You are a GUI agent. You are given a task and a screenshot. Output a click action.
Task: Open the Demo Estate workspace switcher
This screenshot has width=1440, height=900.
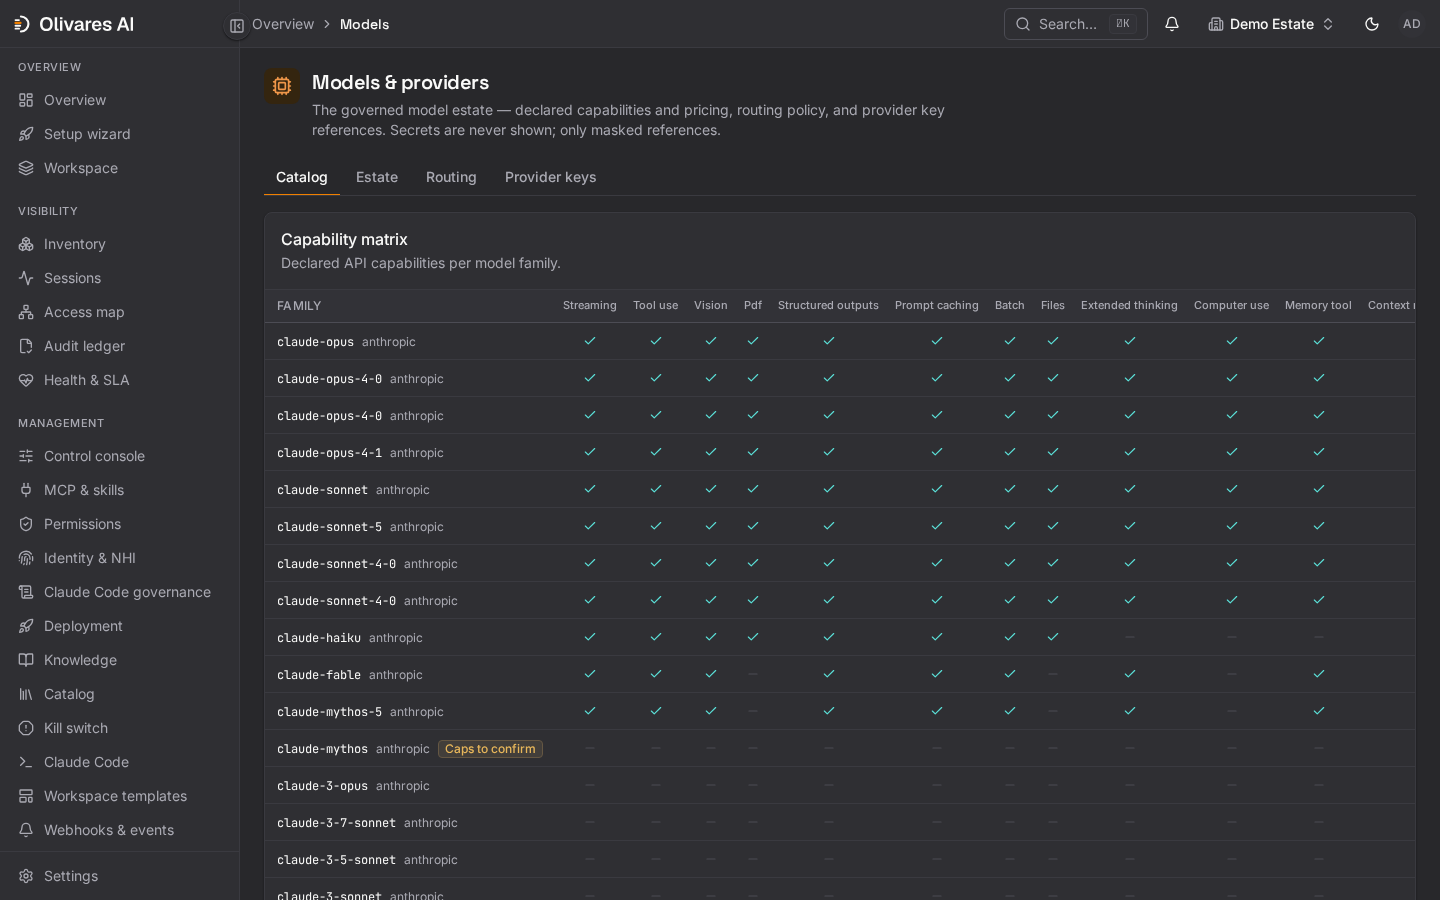pos(1271,24)
